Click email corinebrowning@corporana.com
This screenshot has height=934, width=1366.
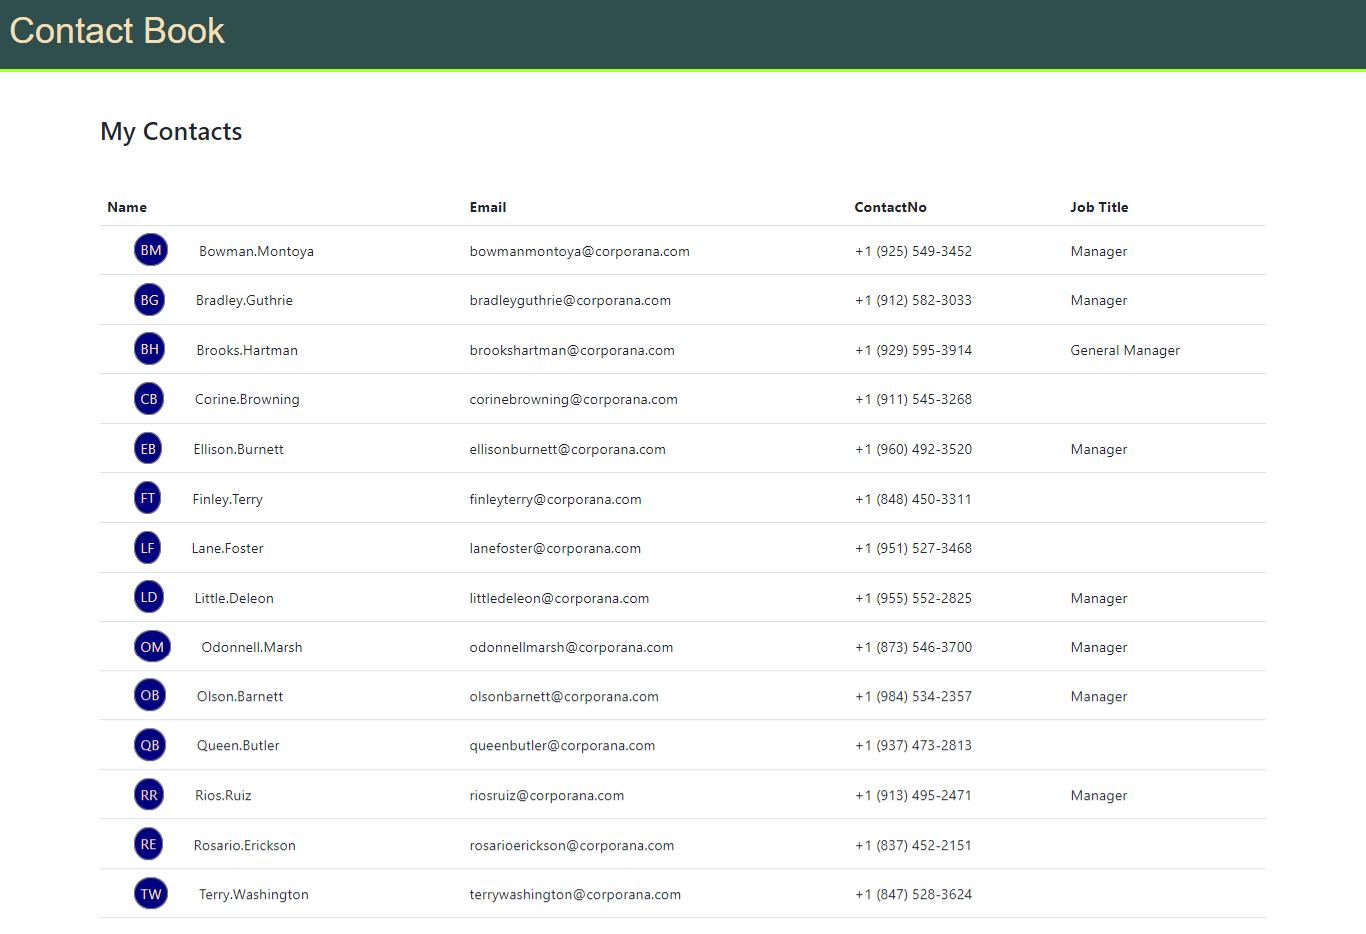[x=573, y=399]
